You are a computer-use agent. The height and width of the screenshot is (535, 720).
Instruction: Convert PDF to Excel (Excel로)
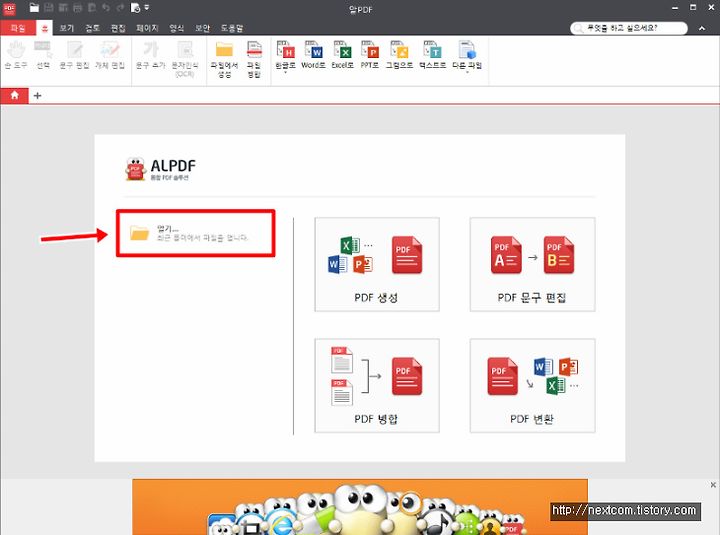pos(343,55)
